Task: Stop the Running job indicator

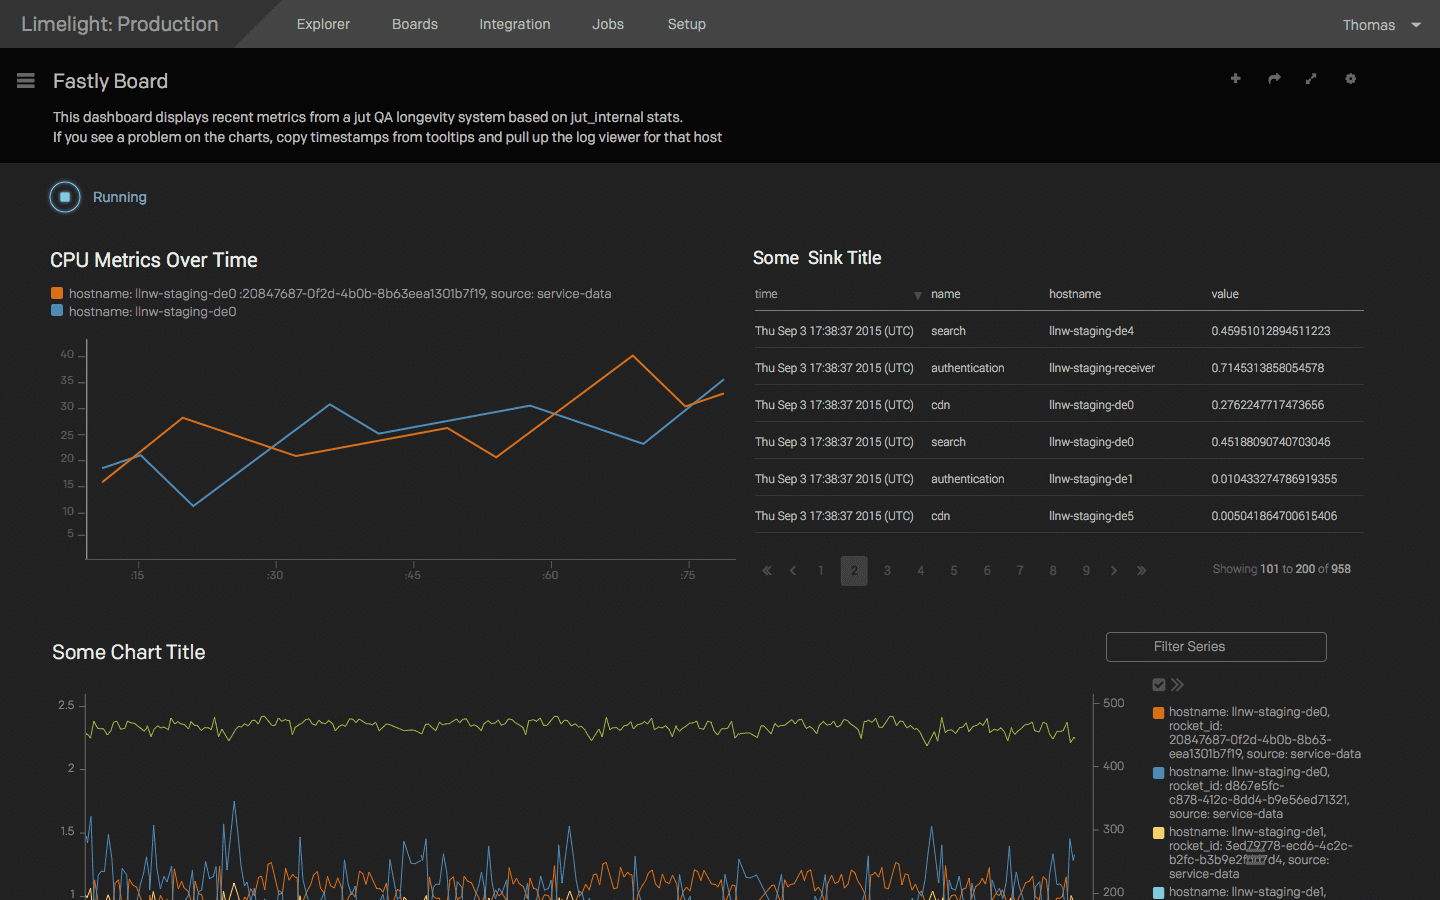Action: (65, 197)
